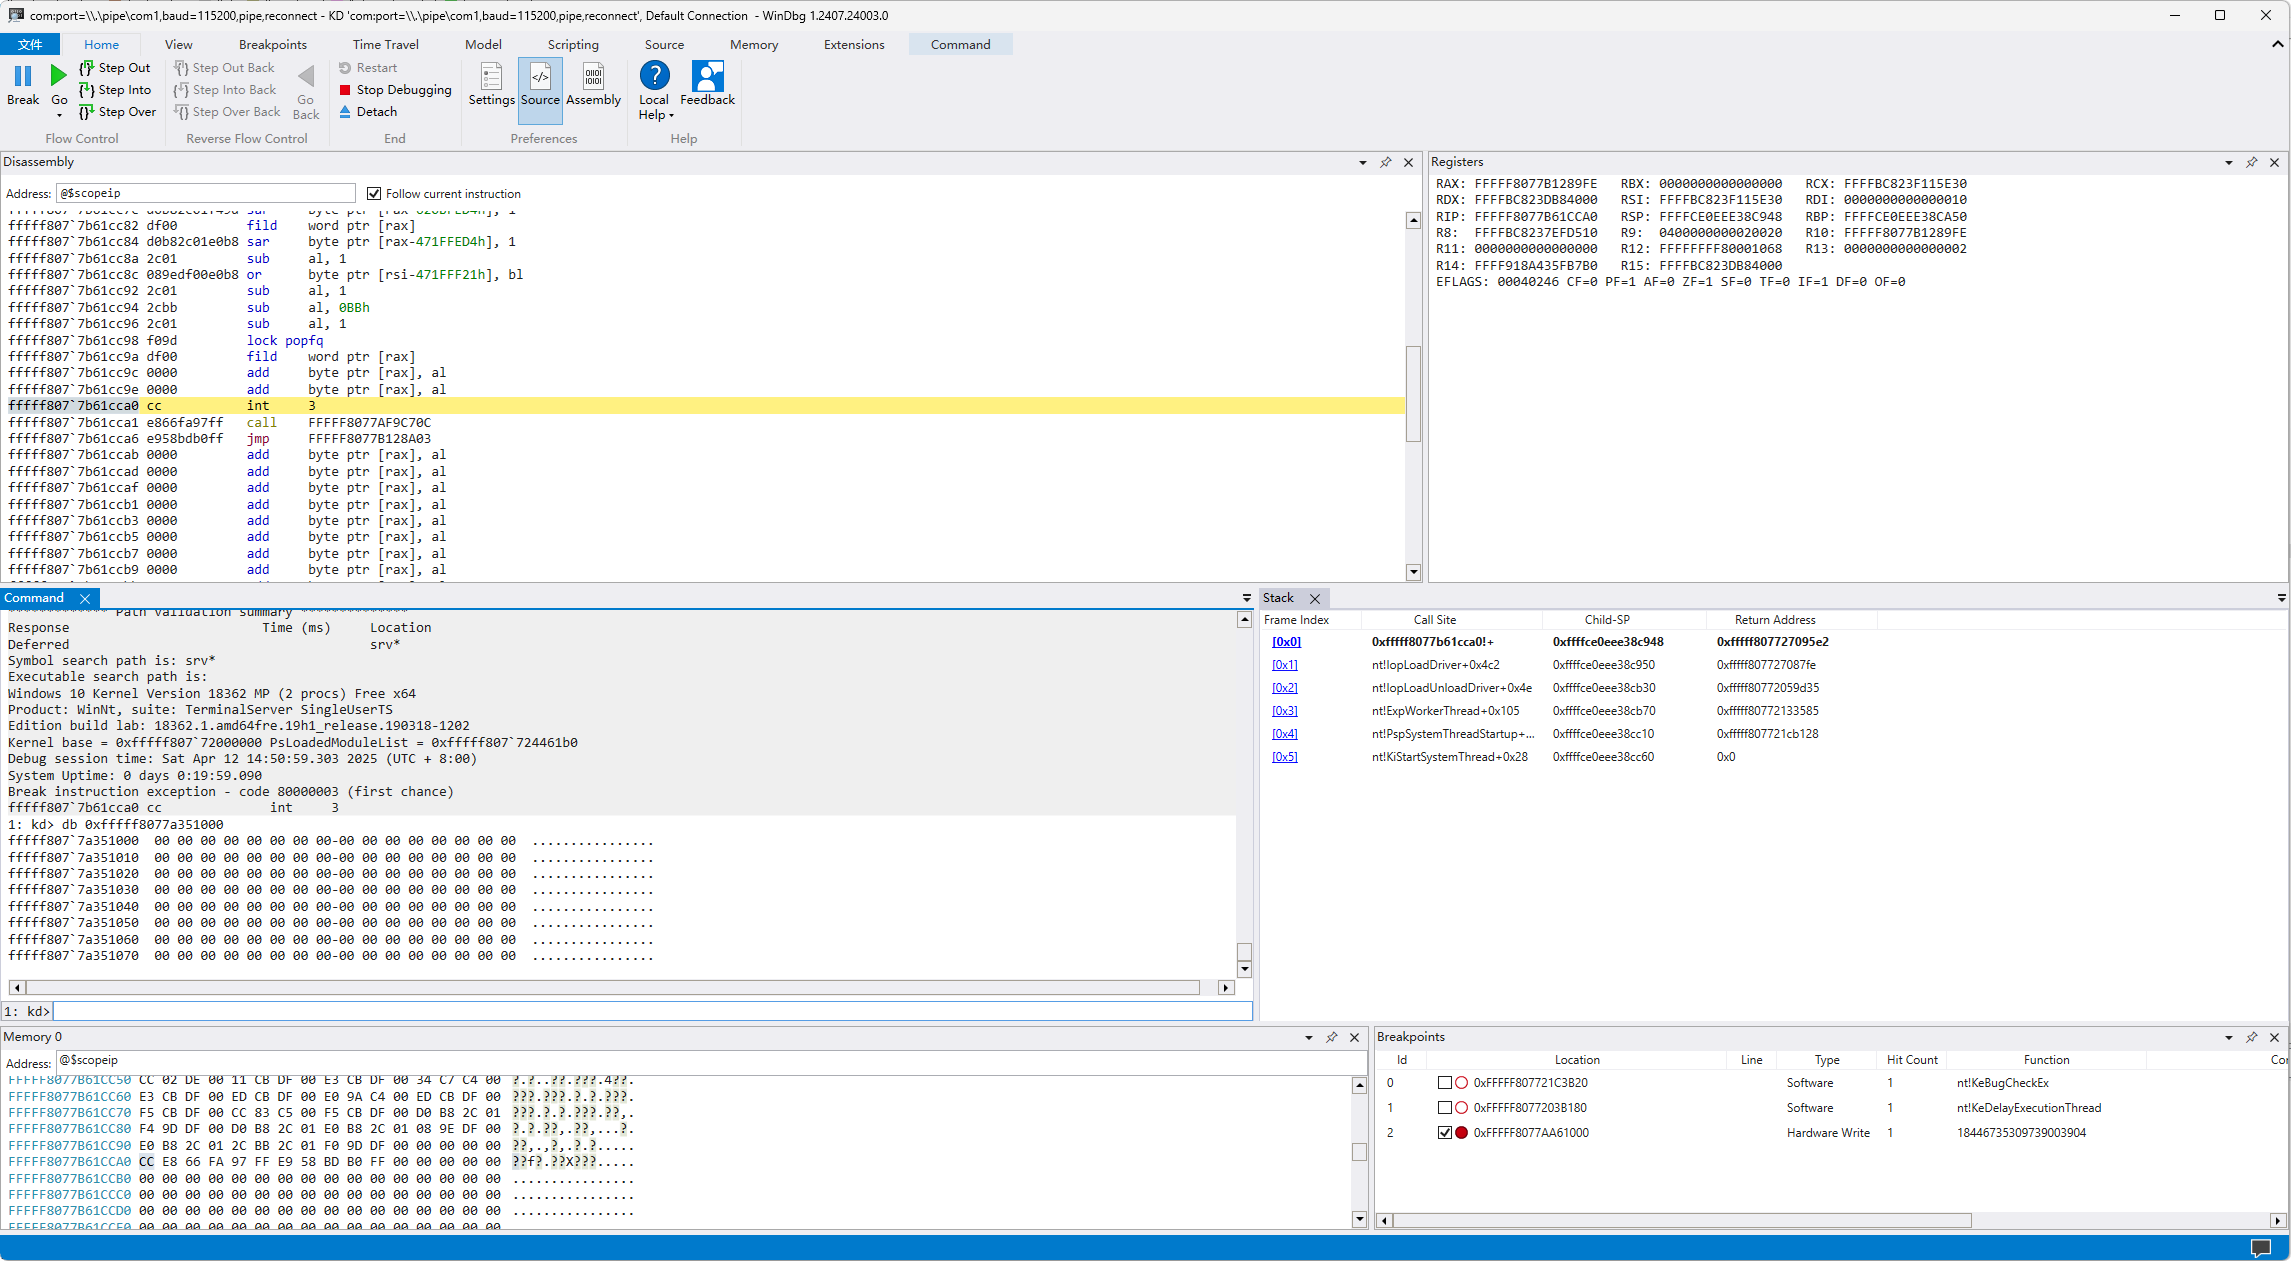Disable breakpoint 2 Hardware Write checkbox
2291x1261 pixels.
pos(1444,1132)
